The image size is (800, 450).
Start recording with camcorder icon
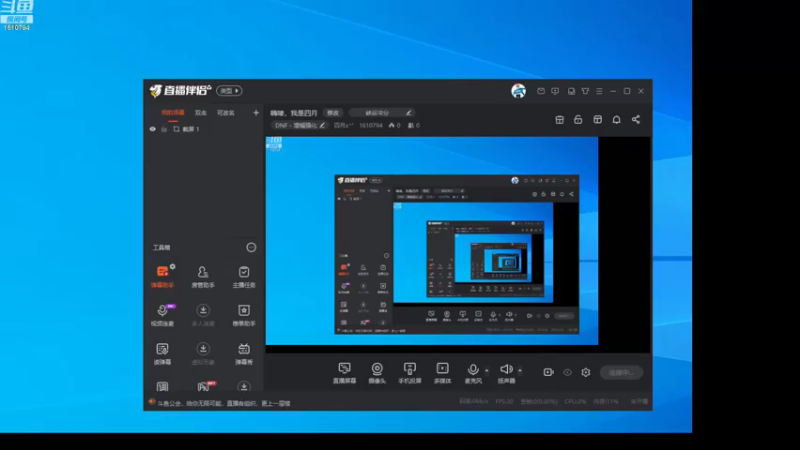click(548, 372)
